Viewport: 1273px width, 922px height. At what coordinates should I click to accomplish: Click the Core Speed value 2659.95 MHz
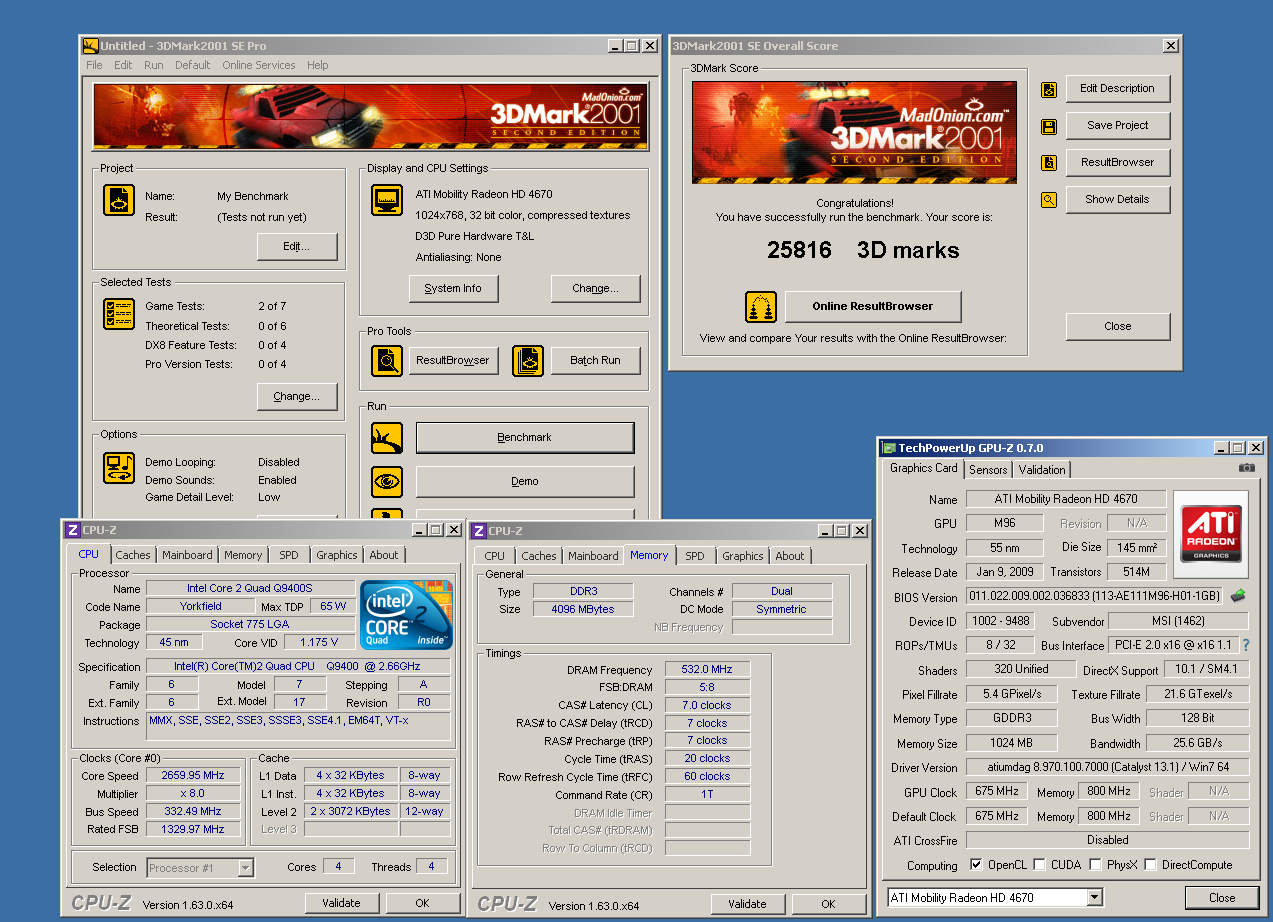(194, 775)
